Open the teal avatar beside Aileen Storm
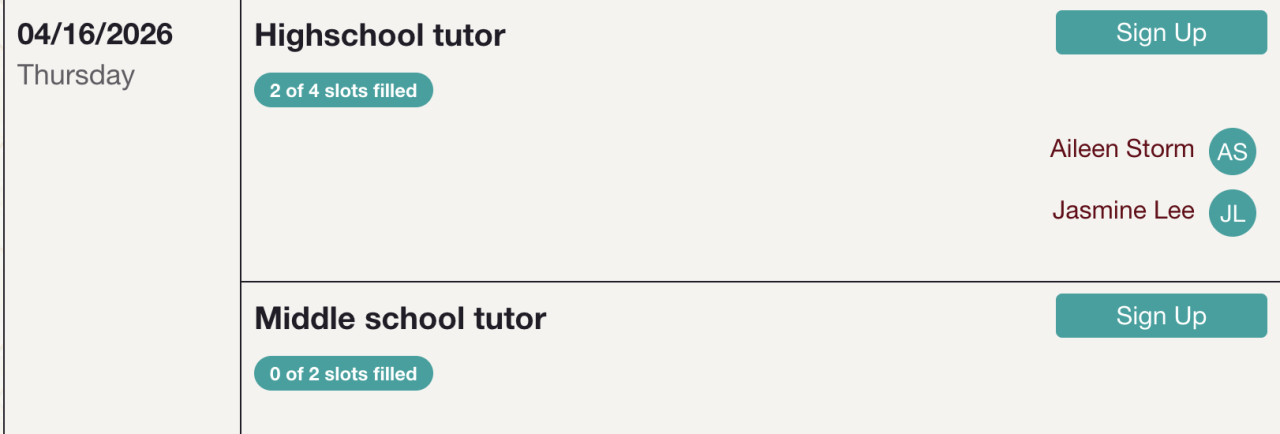1280x434 pixels. 1232,152
